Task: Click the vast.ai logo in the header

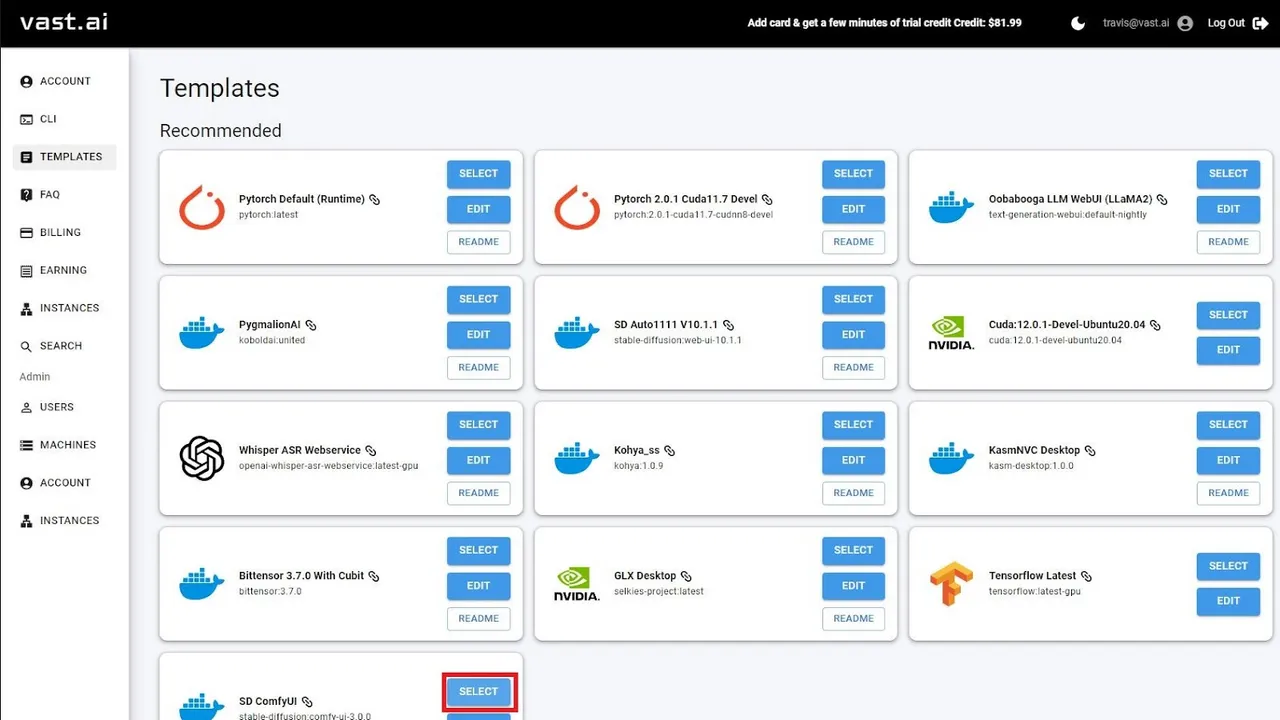Action: coord(64,22)
